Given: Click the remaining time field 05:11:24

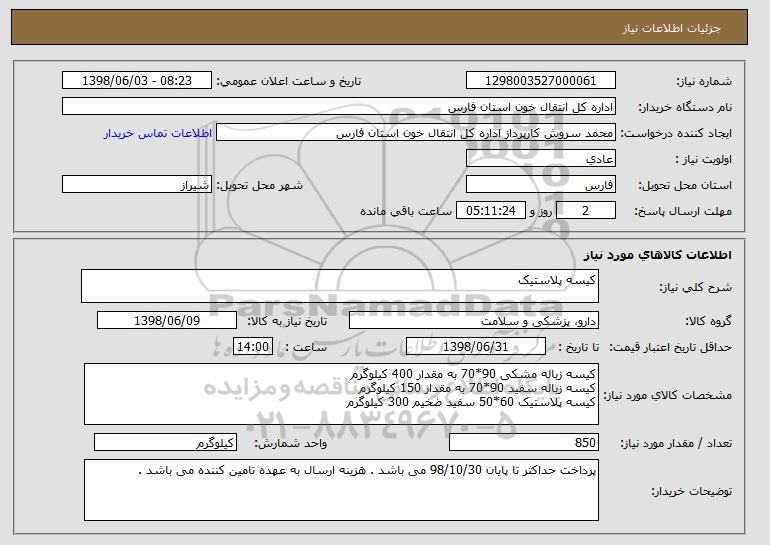Looking at the screenshot, I should click(491, 211).
